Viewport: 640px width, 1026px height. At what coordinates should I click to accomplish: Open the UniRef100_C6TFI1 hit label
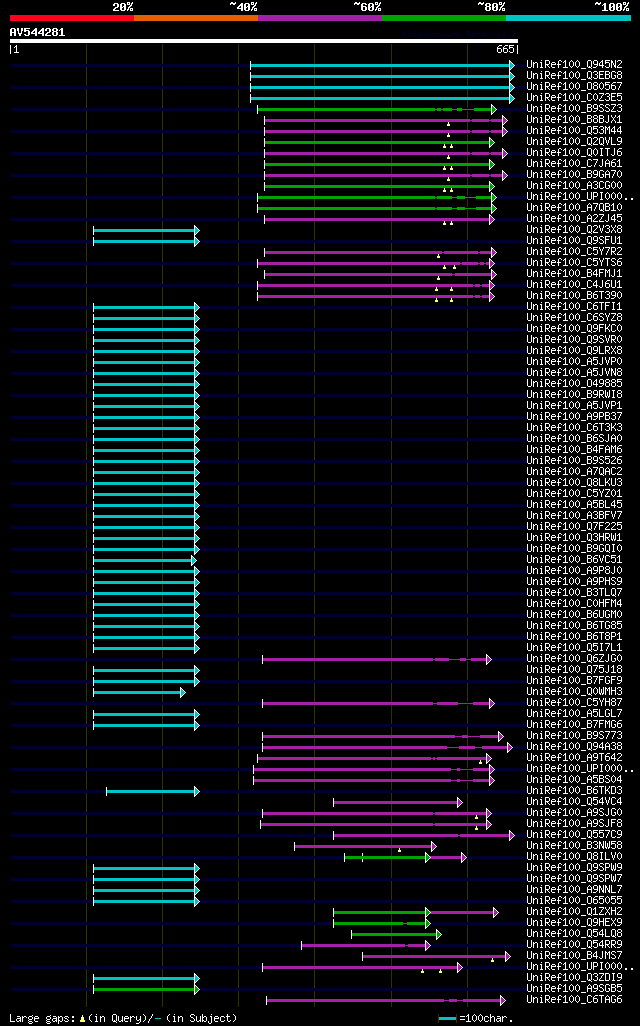tap(575, 306)
